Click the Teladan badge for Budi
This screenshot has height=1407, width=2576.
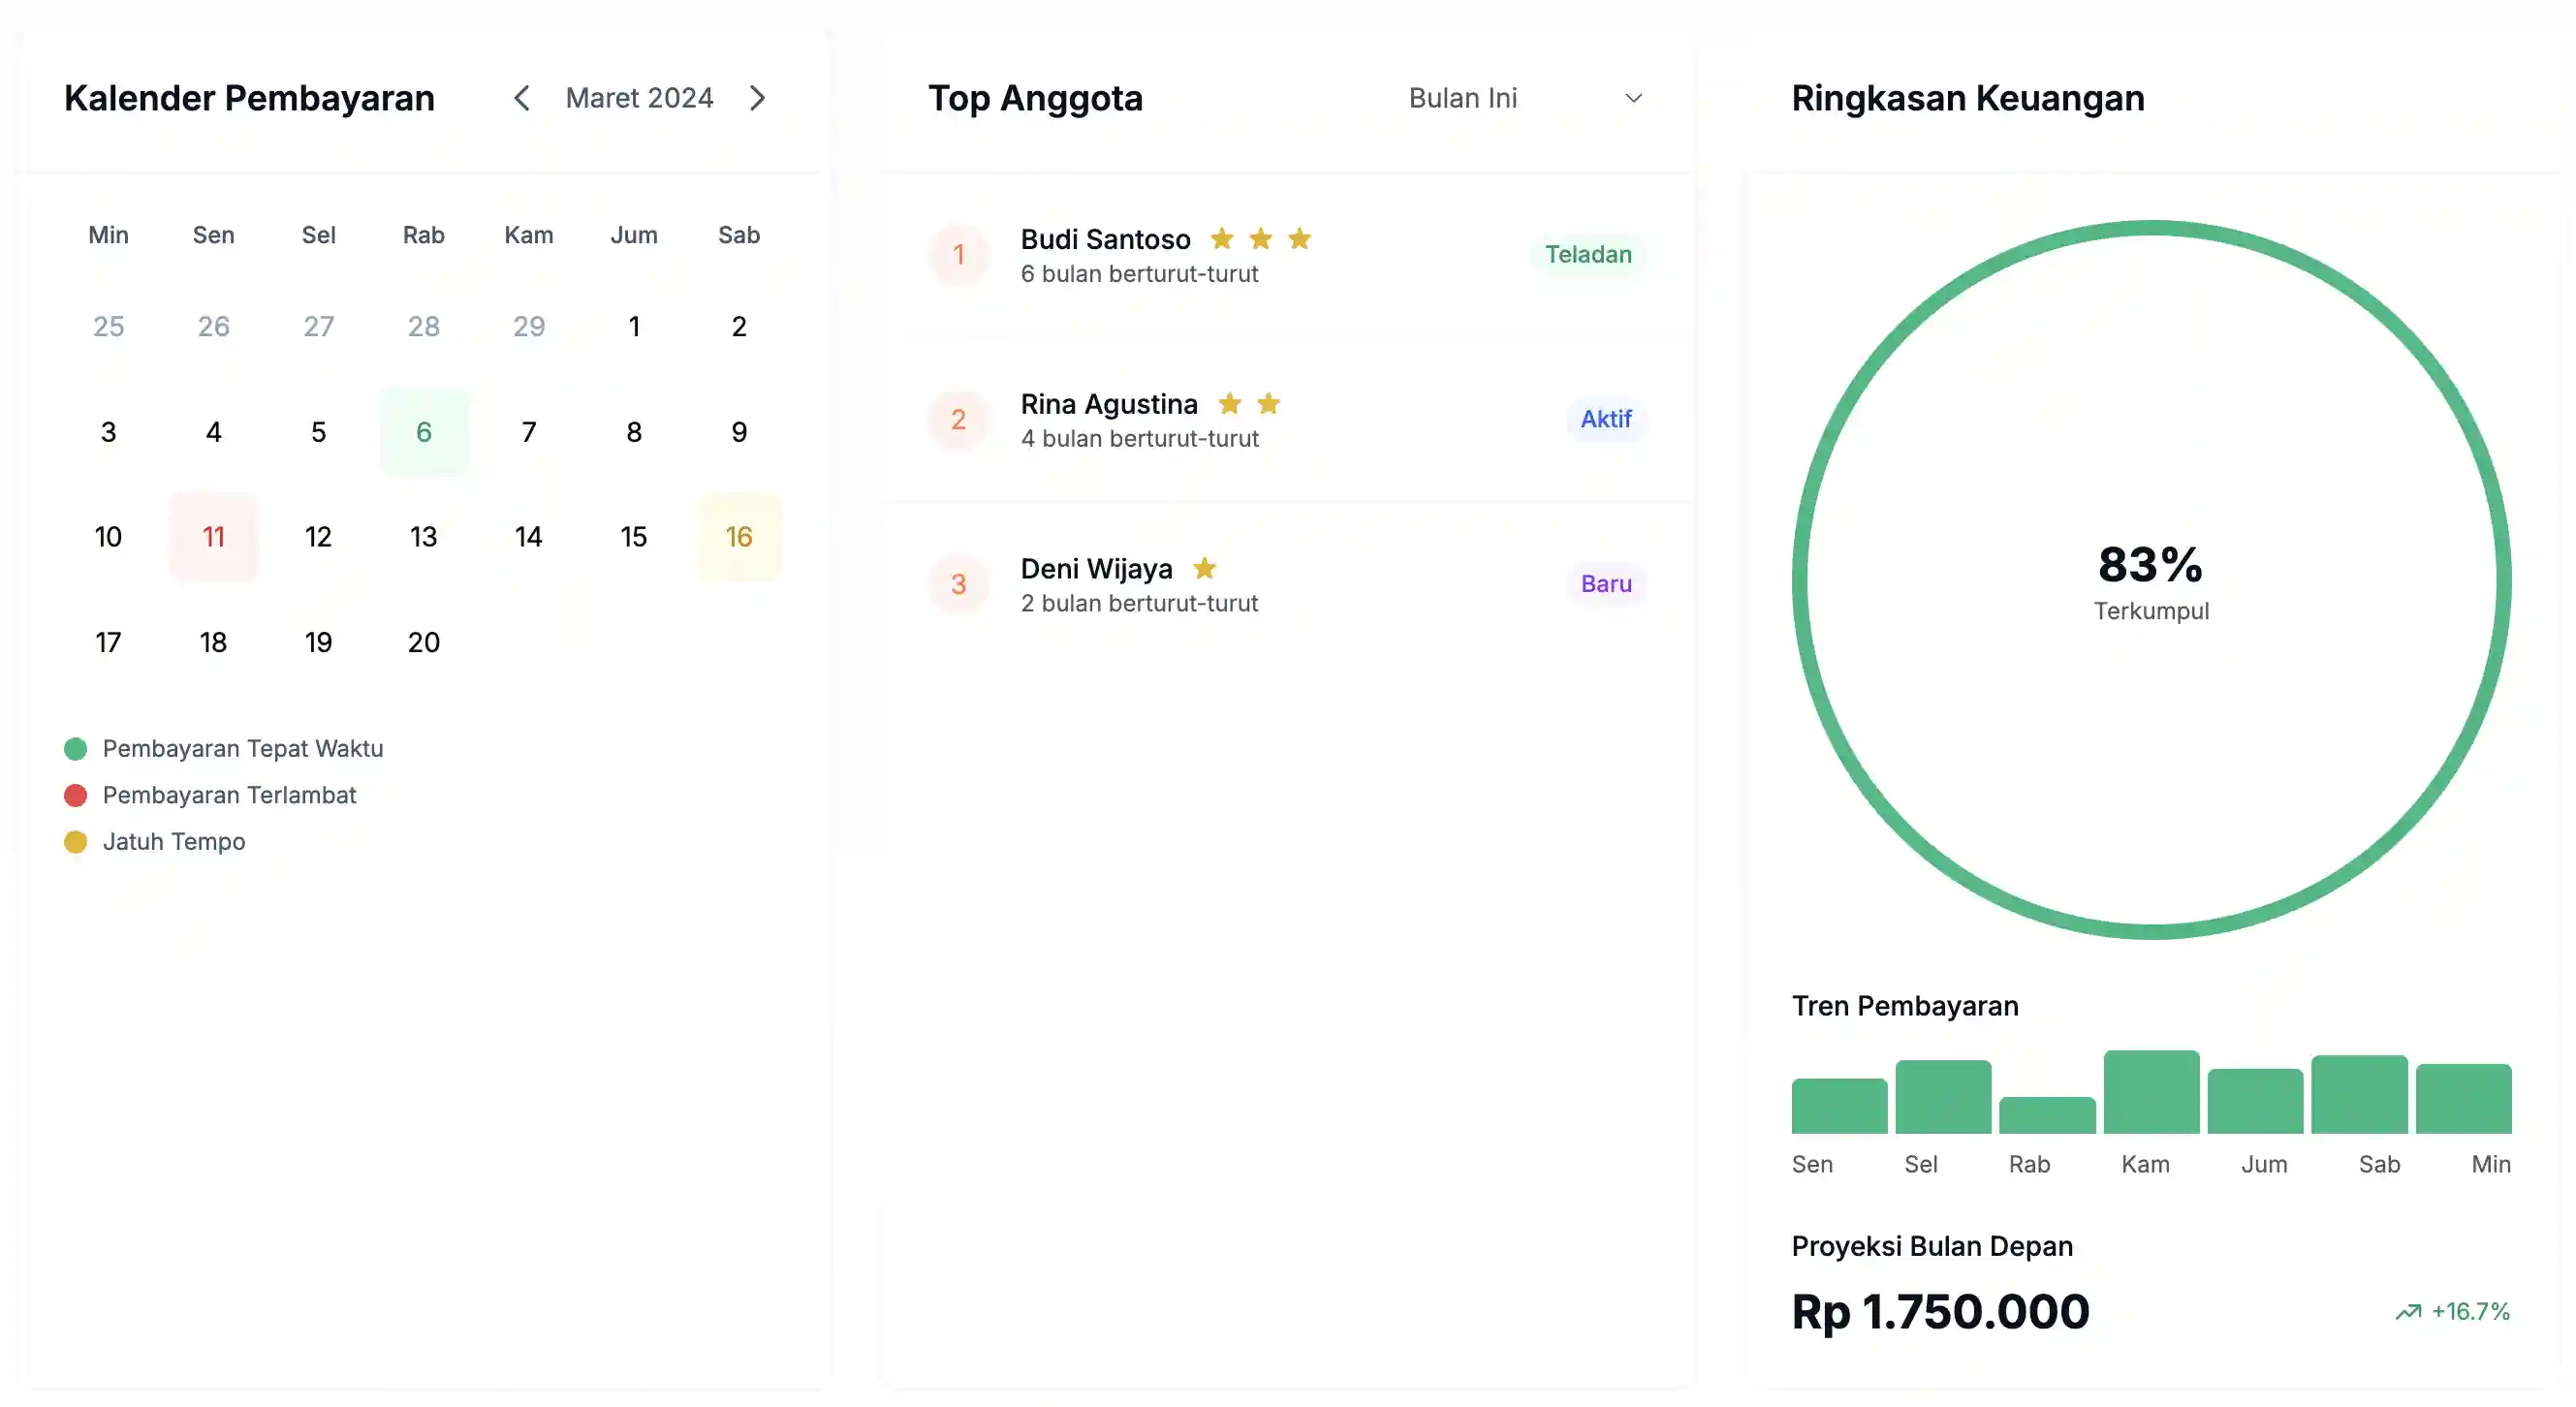click(x=1587, y=255)
